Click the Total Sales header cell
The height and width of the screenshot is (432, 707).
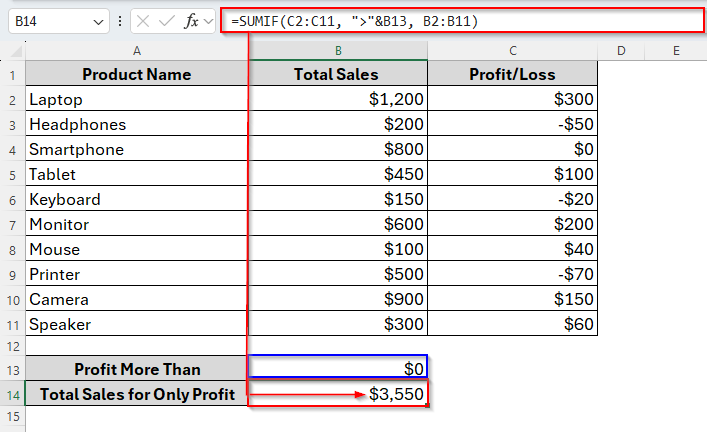[x=338, y=75]
